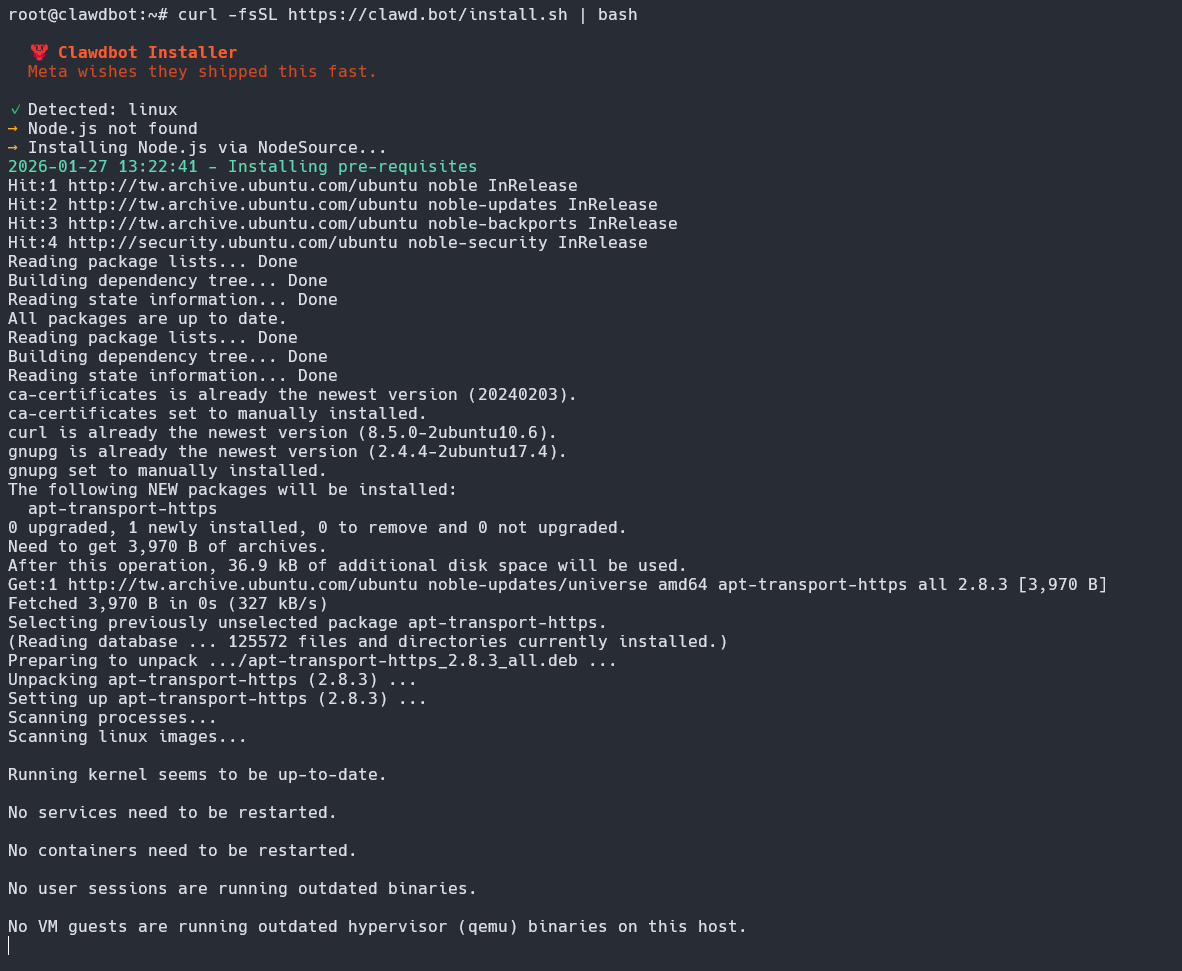The height and width of the screenshot is (971, 1182).
Task: Click the text cursor on the last line
Action: click(9, 945)
